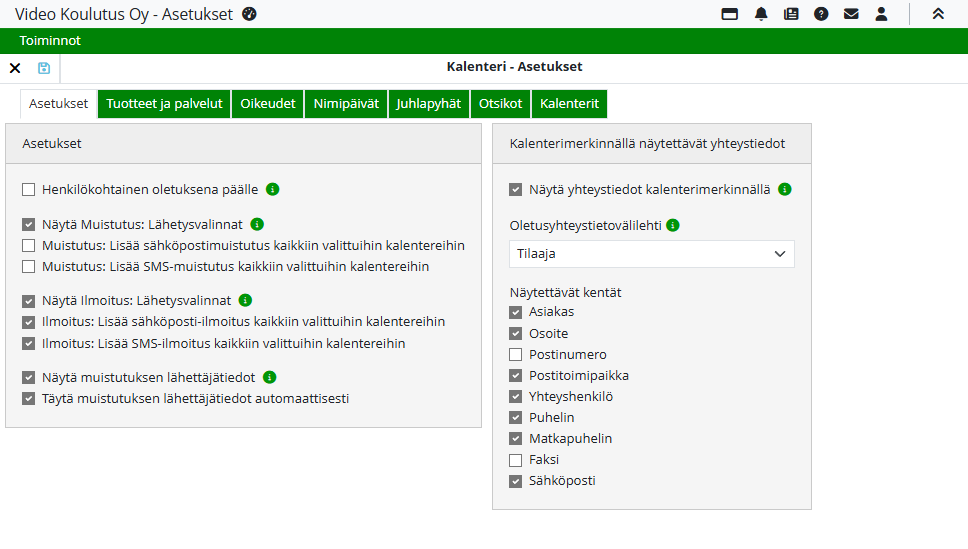Image resolution: width=968 pixels, height=549 pixels.
Task: Open the Juhlapyhät tab
Action: point(429,104)
